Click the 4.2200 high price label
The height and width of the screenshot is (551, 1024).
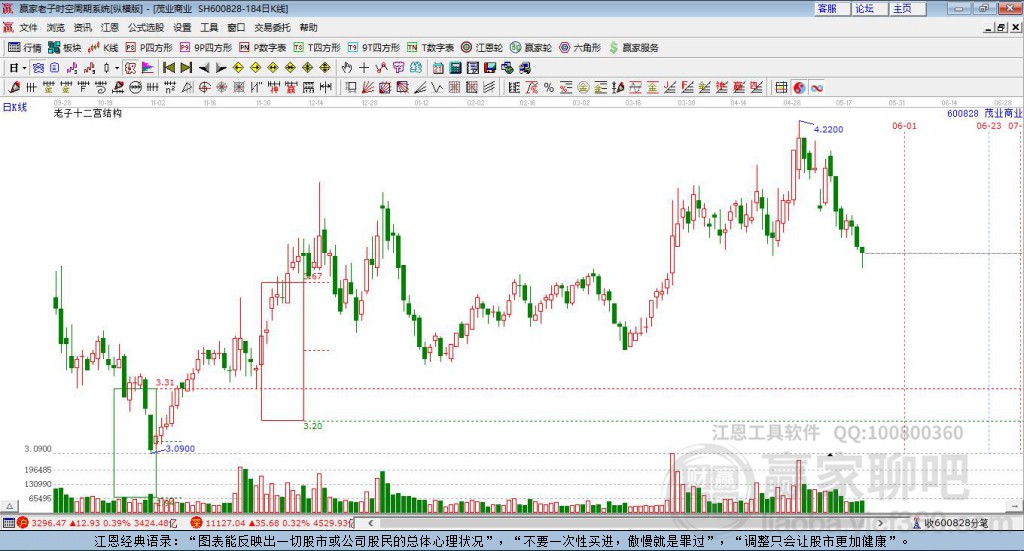pyautogui.click(x=828, y=129)
